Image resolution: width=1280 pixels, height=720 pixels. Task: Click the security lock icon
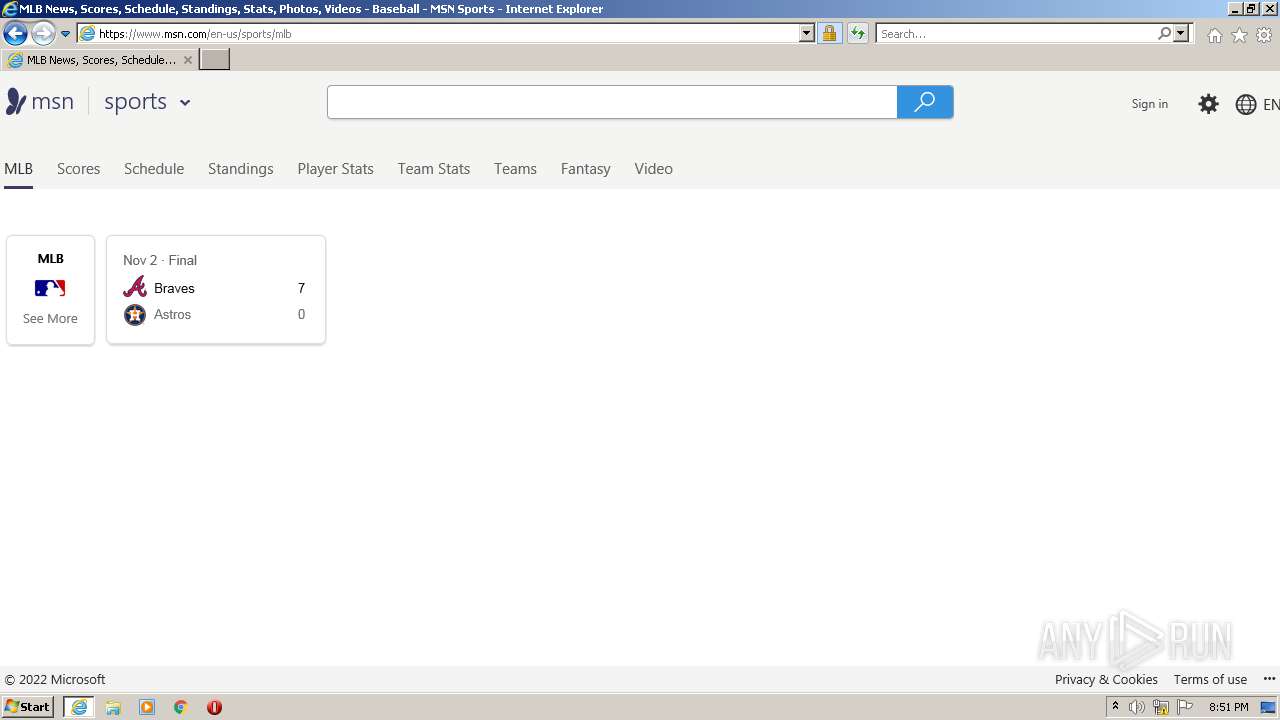[829, 34]
